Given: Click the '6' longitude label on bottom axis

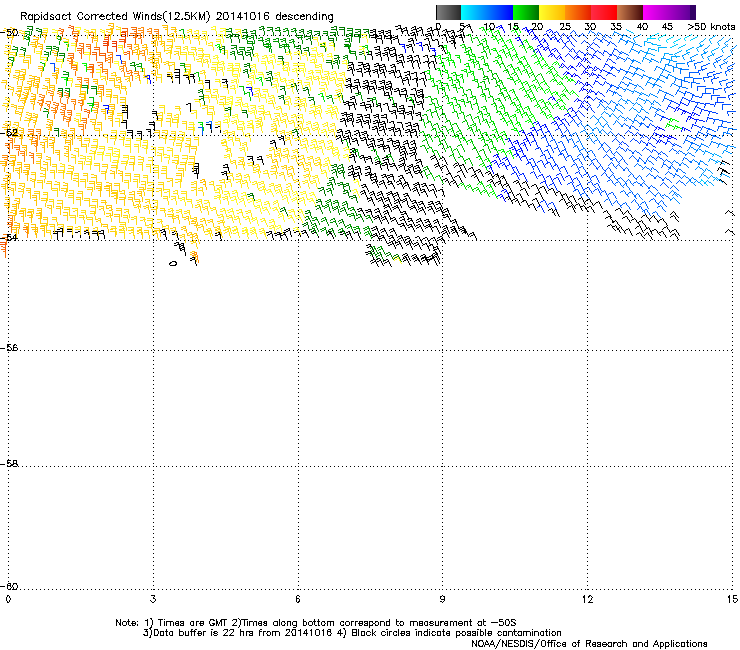Looking at the screenshot, I should 298,599.
